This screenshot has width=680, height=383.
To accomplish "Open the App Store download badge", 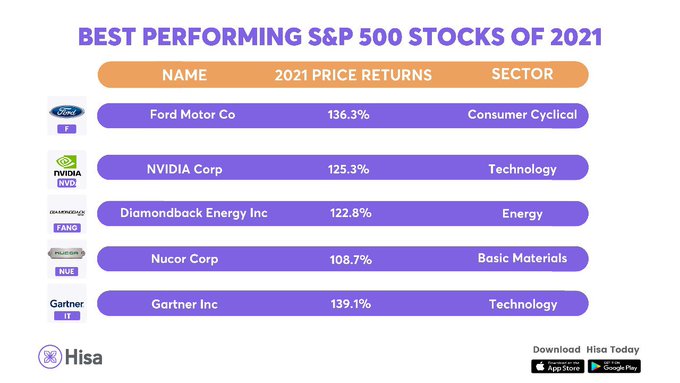I will click(x=557, y=367).
